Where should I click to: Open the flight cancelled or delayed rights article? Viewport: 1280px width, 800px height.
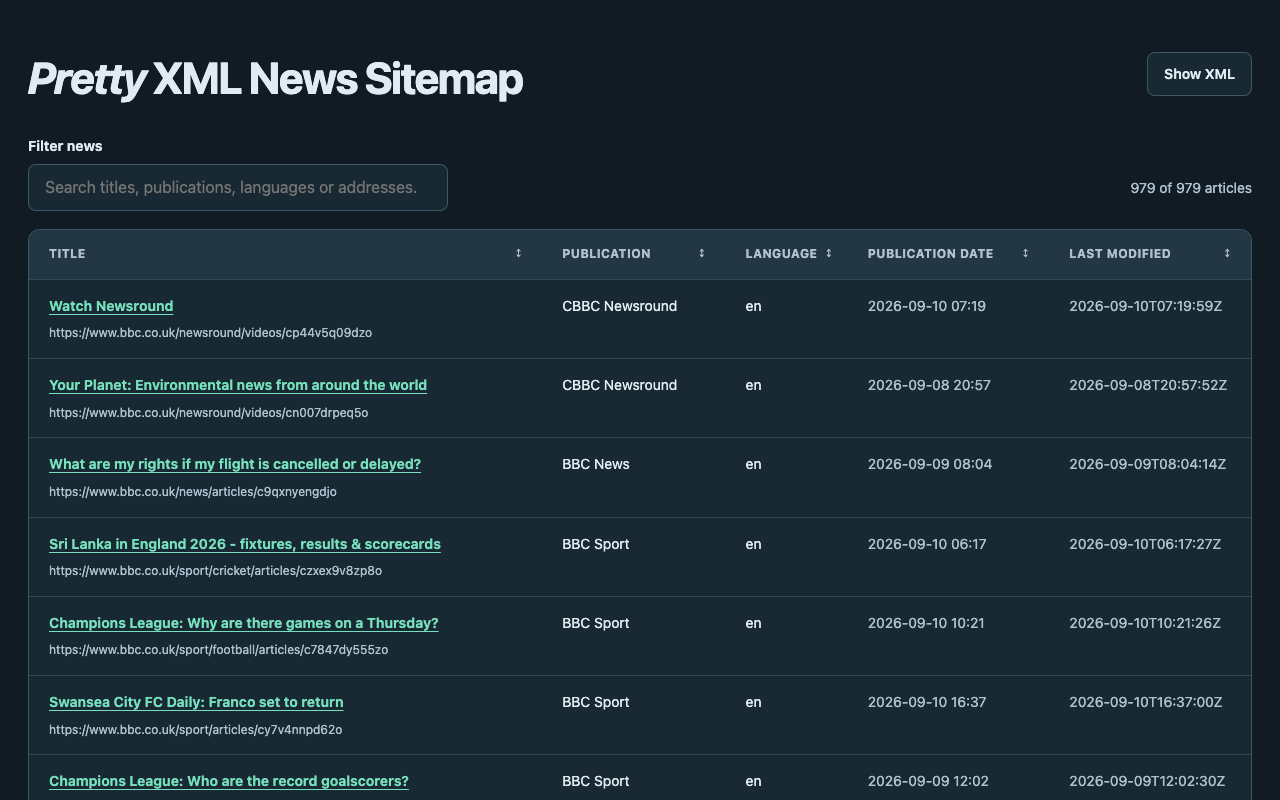pyautogui.click(x=235, y=464)
